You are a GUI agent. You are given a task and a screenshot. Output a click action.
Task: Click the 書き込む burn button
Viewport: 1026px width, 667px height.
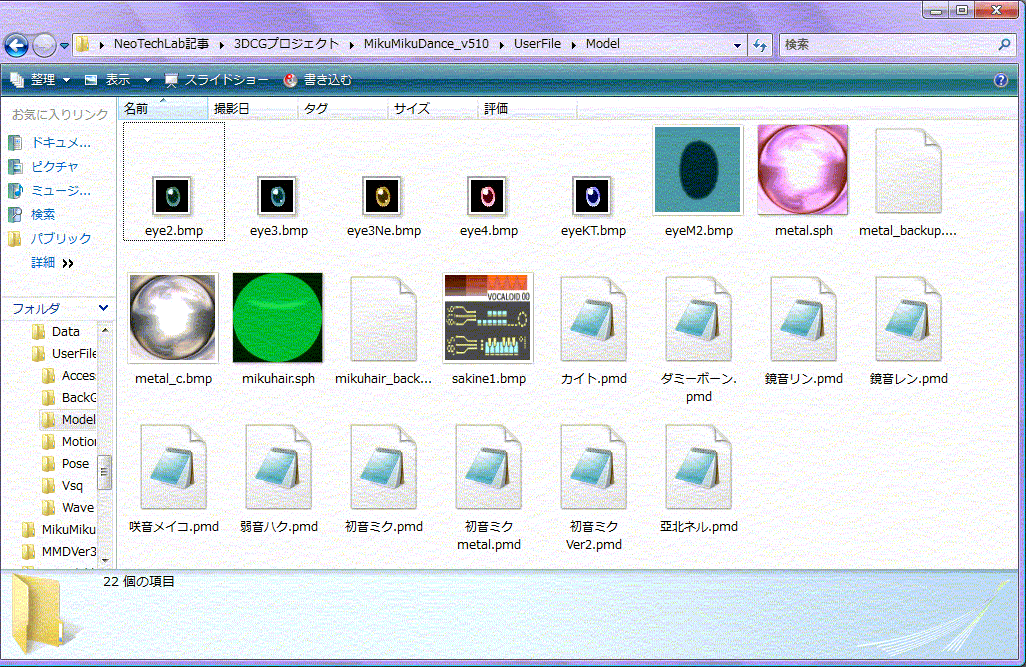pyautogui.click(x=318, y=80)
